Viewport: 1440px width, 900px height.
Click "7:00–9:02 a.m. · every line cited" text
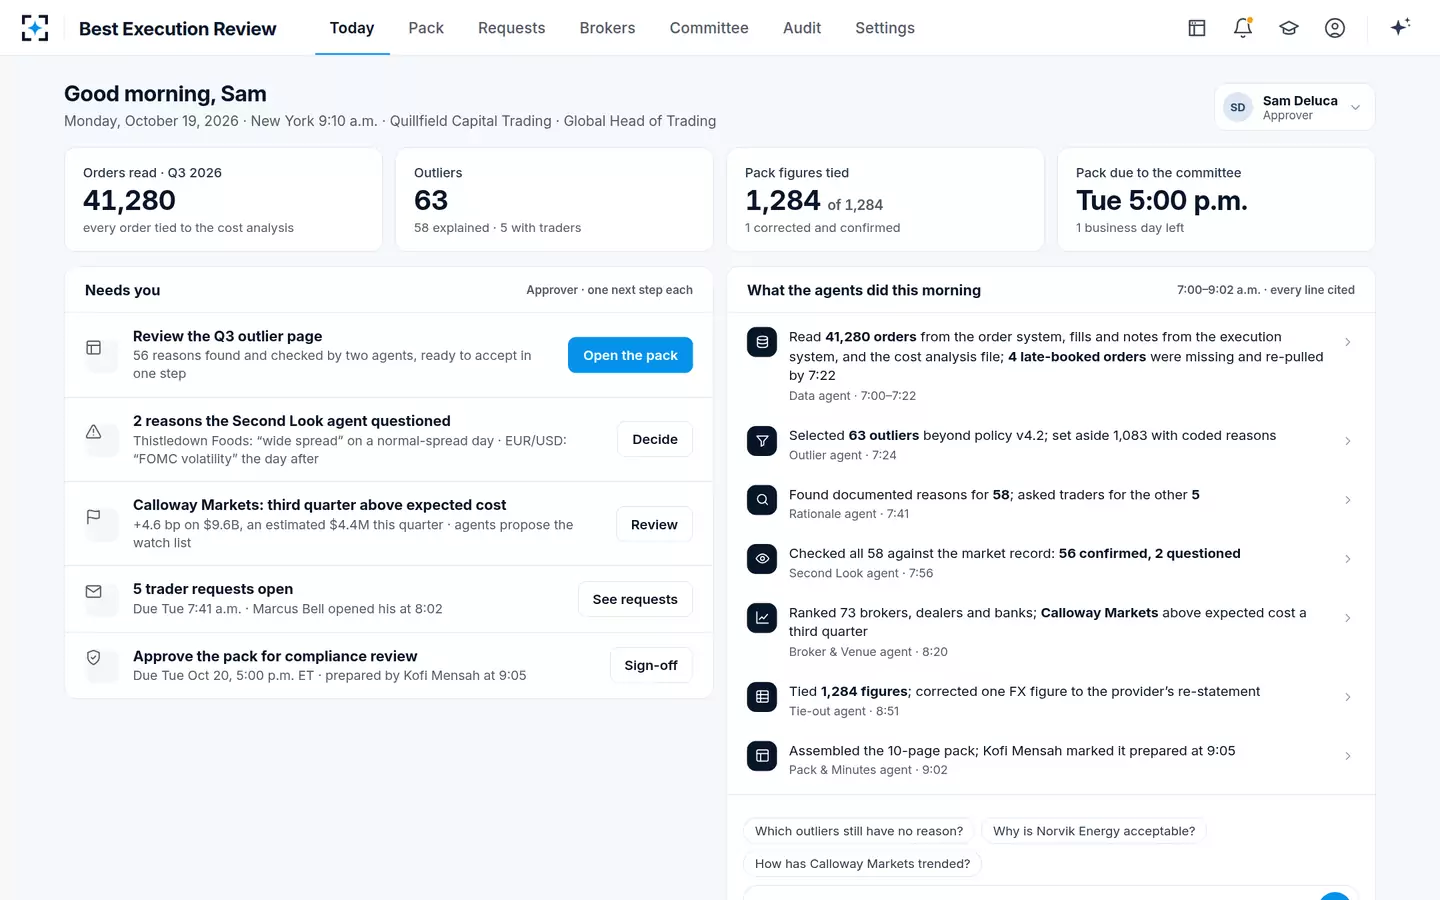click(x=1266, y=290)
